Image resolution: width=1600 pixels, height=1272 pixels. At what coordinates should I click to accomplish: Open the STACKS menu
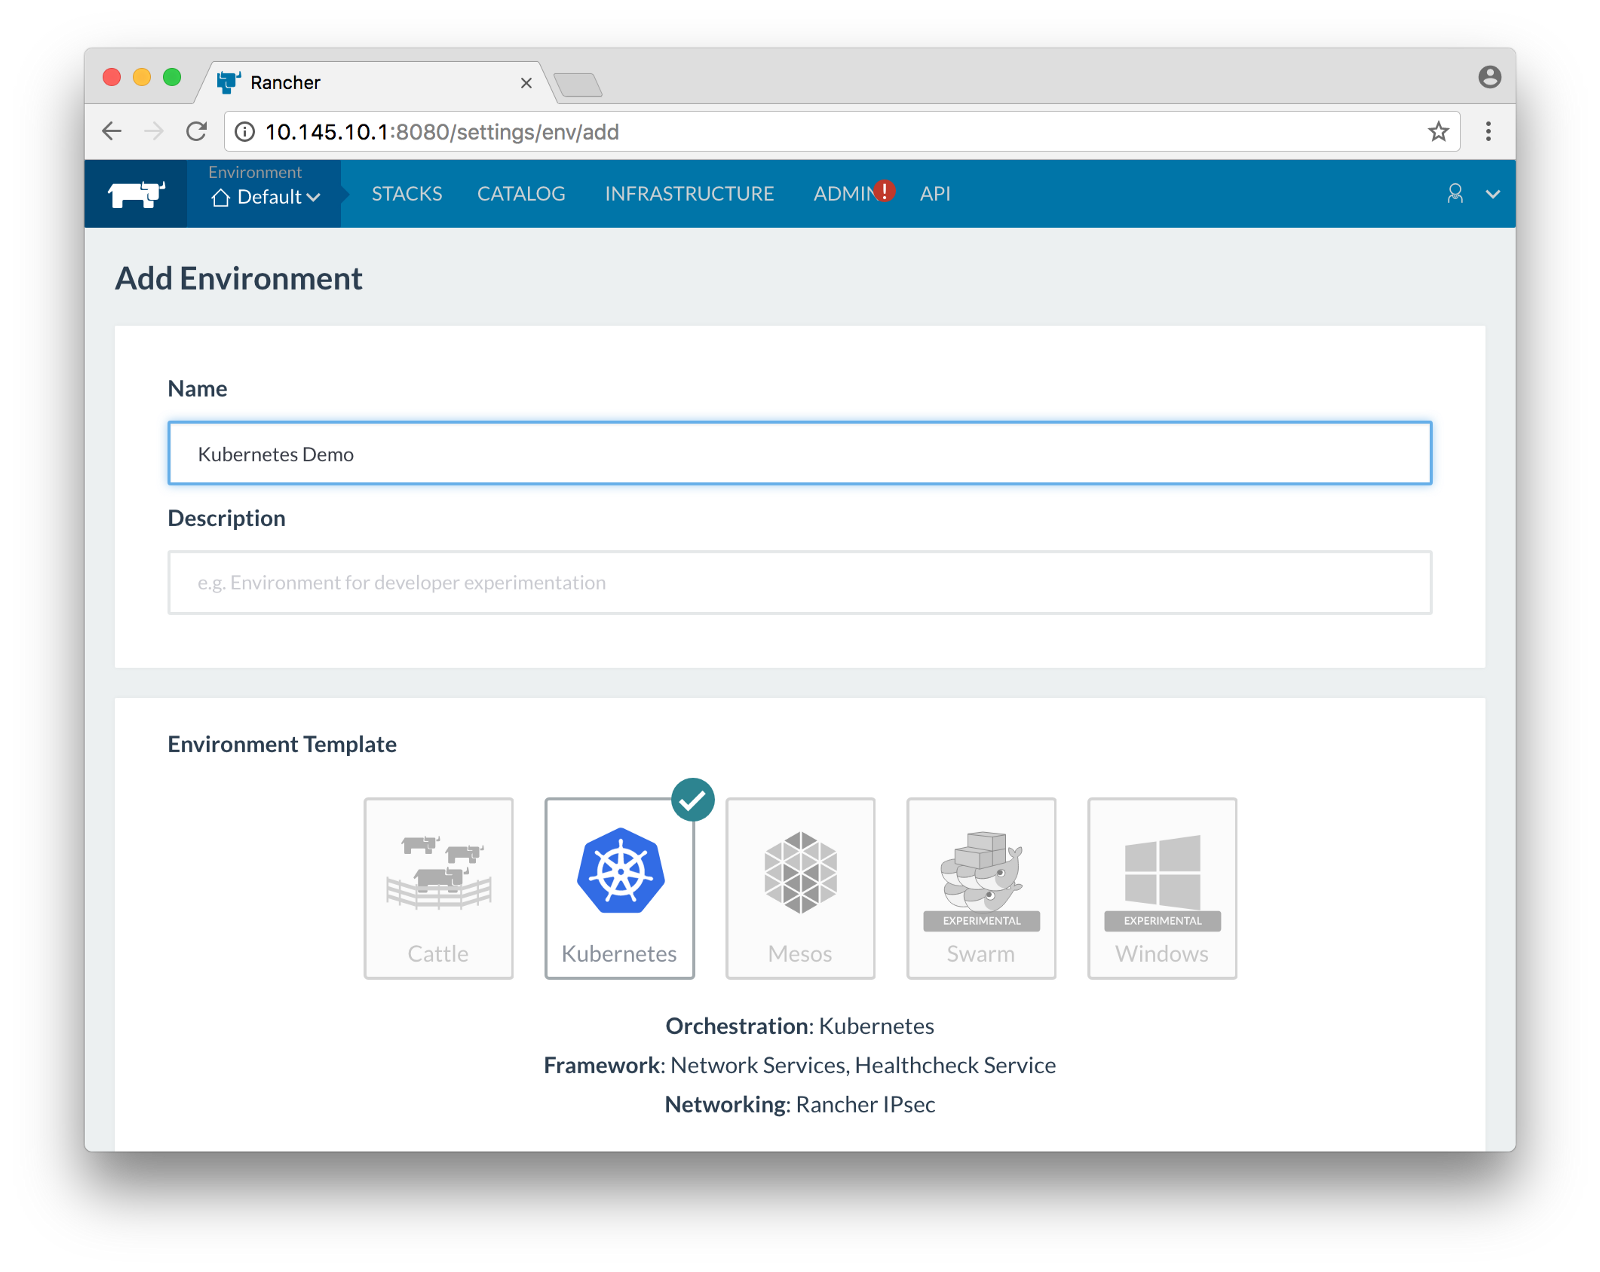point(407,194)
